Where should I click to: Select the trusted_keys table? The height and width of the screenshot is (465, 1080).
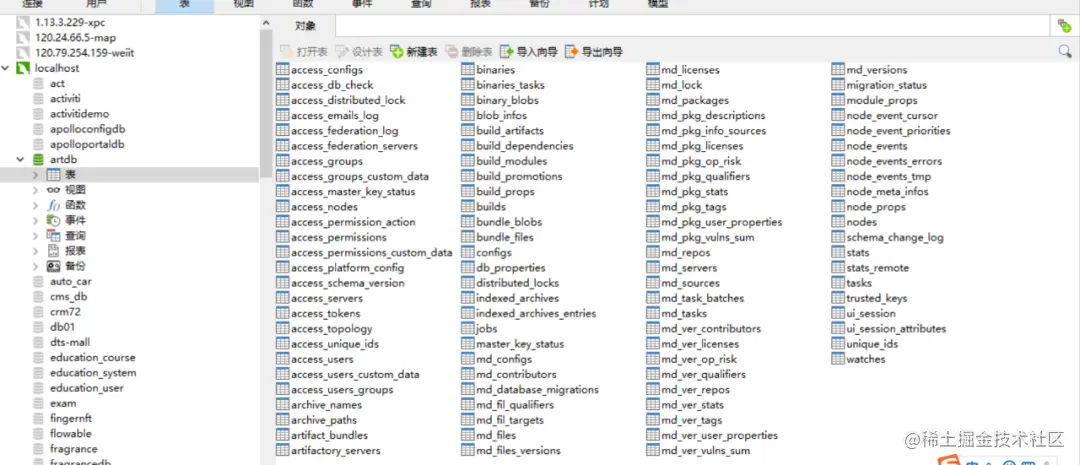[x=877, y=298]
